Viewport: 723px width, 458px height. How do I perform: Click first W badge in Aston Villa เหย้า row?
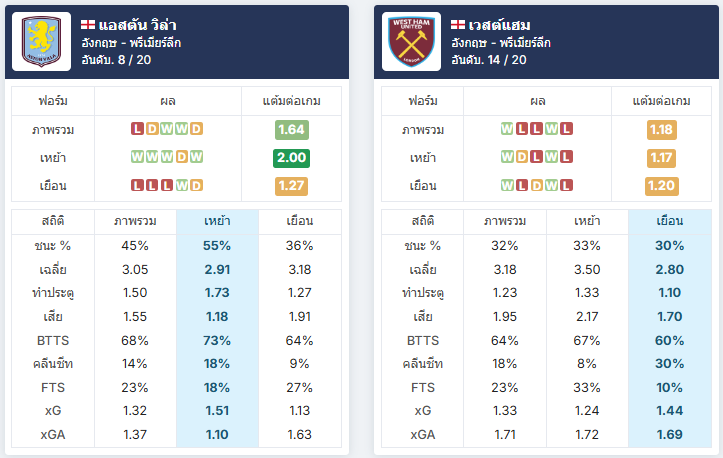click(137, 157)
